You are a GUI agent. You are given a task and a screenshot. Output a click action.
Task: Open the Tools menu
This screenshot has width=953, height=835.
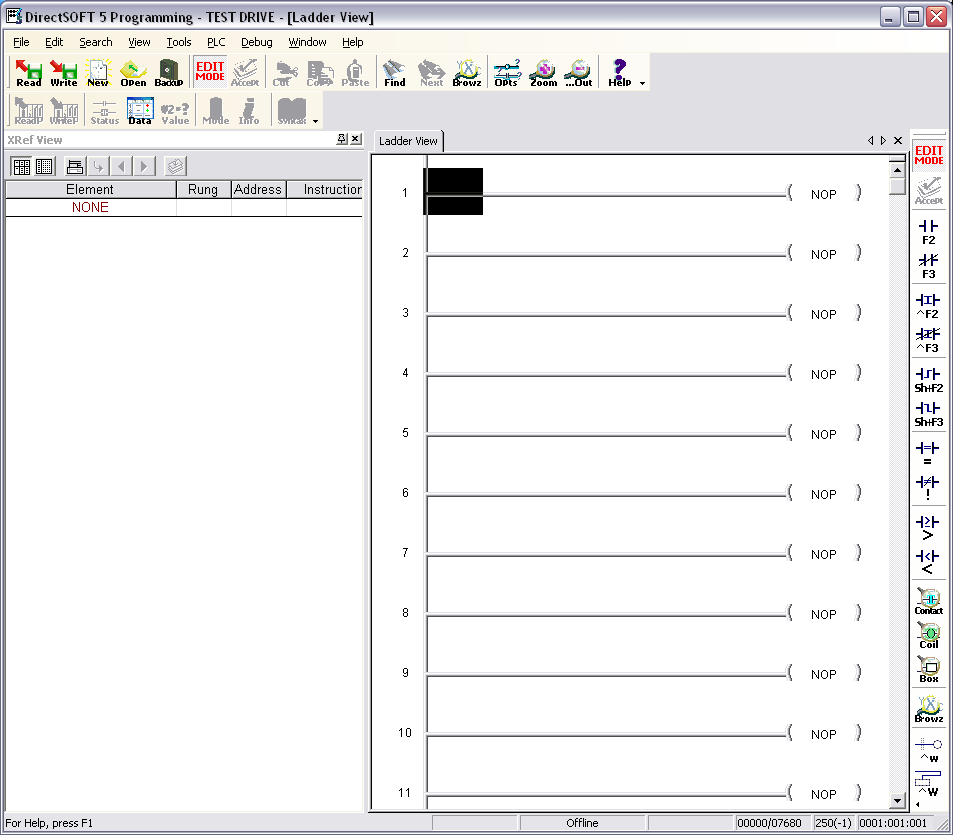click(179, 42)
